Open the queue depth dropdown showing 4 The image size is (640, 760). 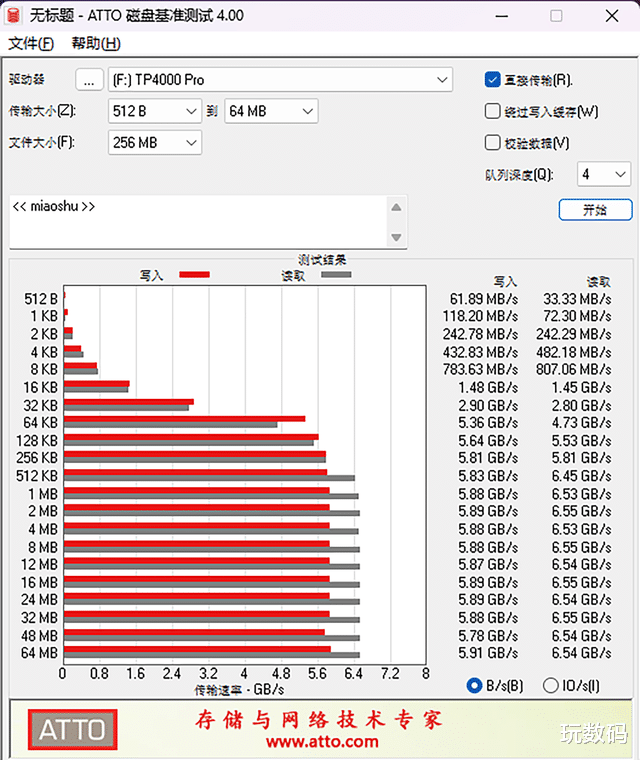tap(604, 174)
